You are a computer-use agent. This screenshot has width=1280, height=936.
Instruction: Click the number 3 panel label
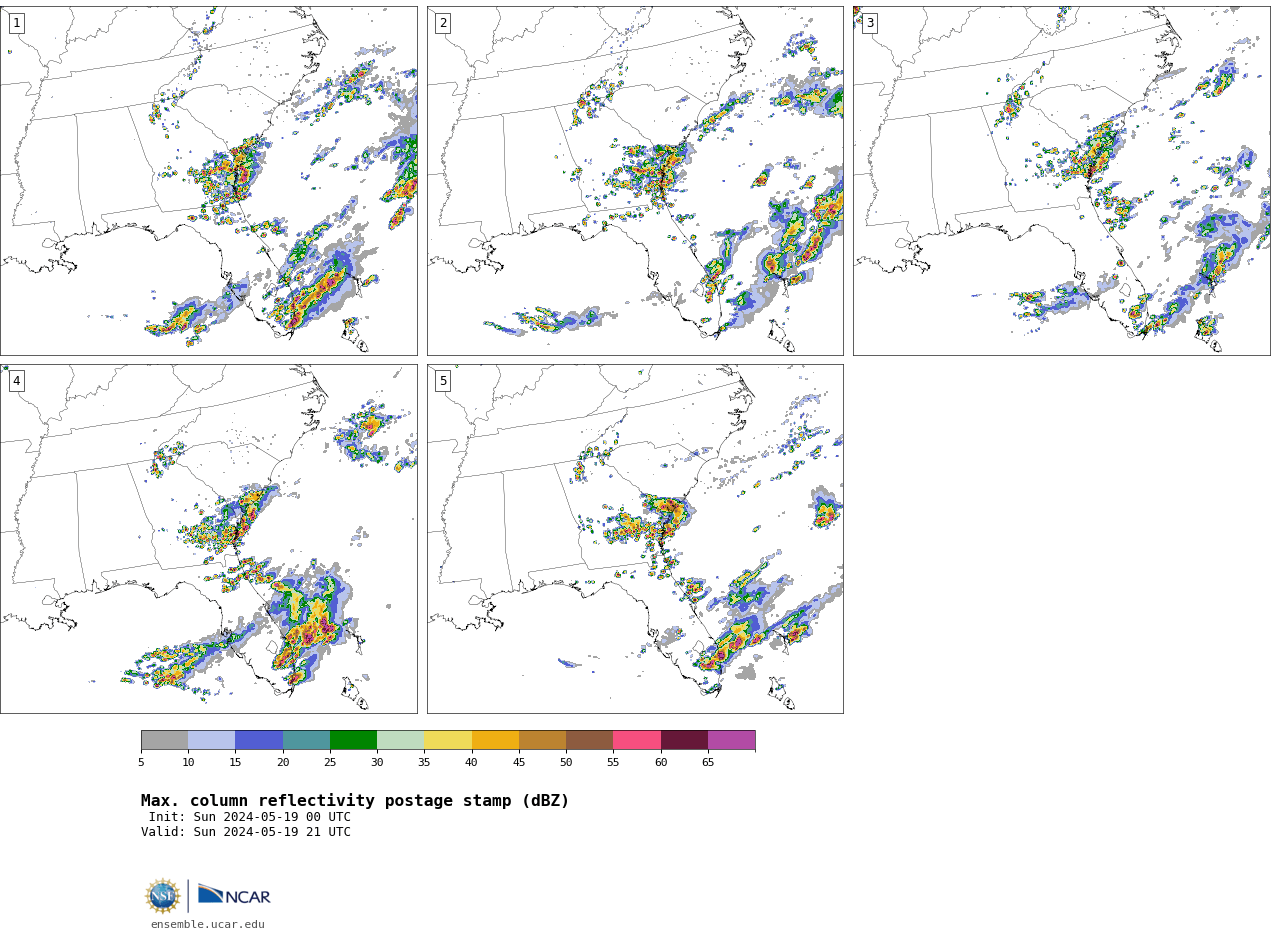869,23
